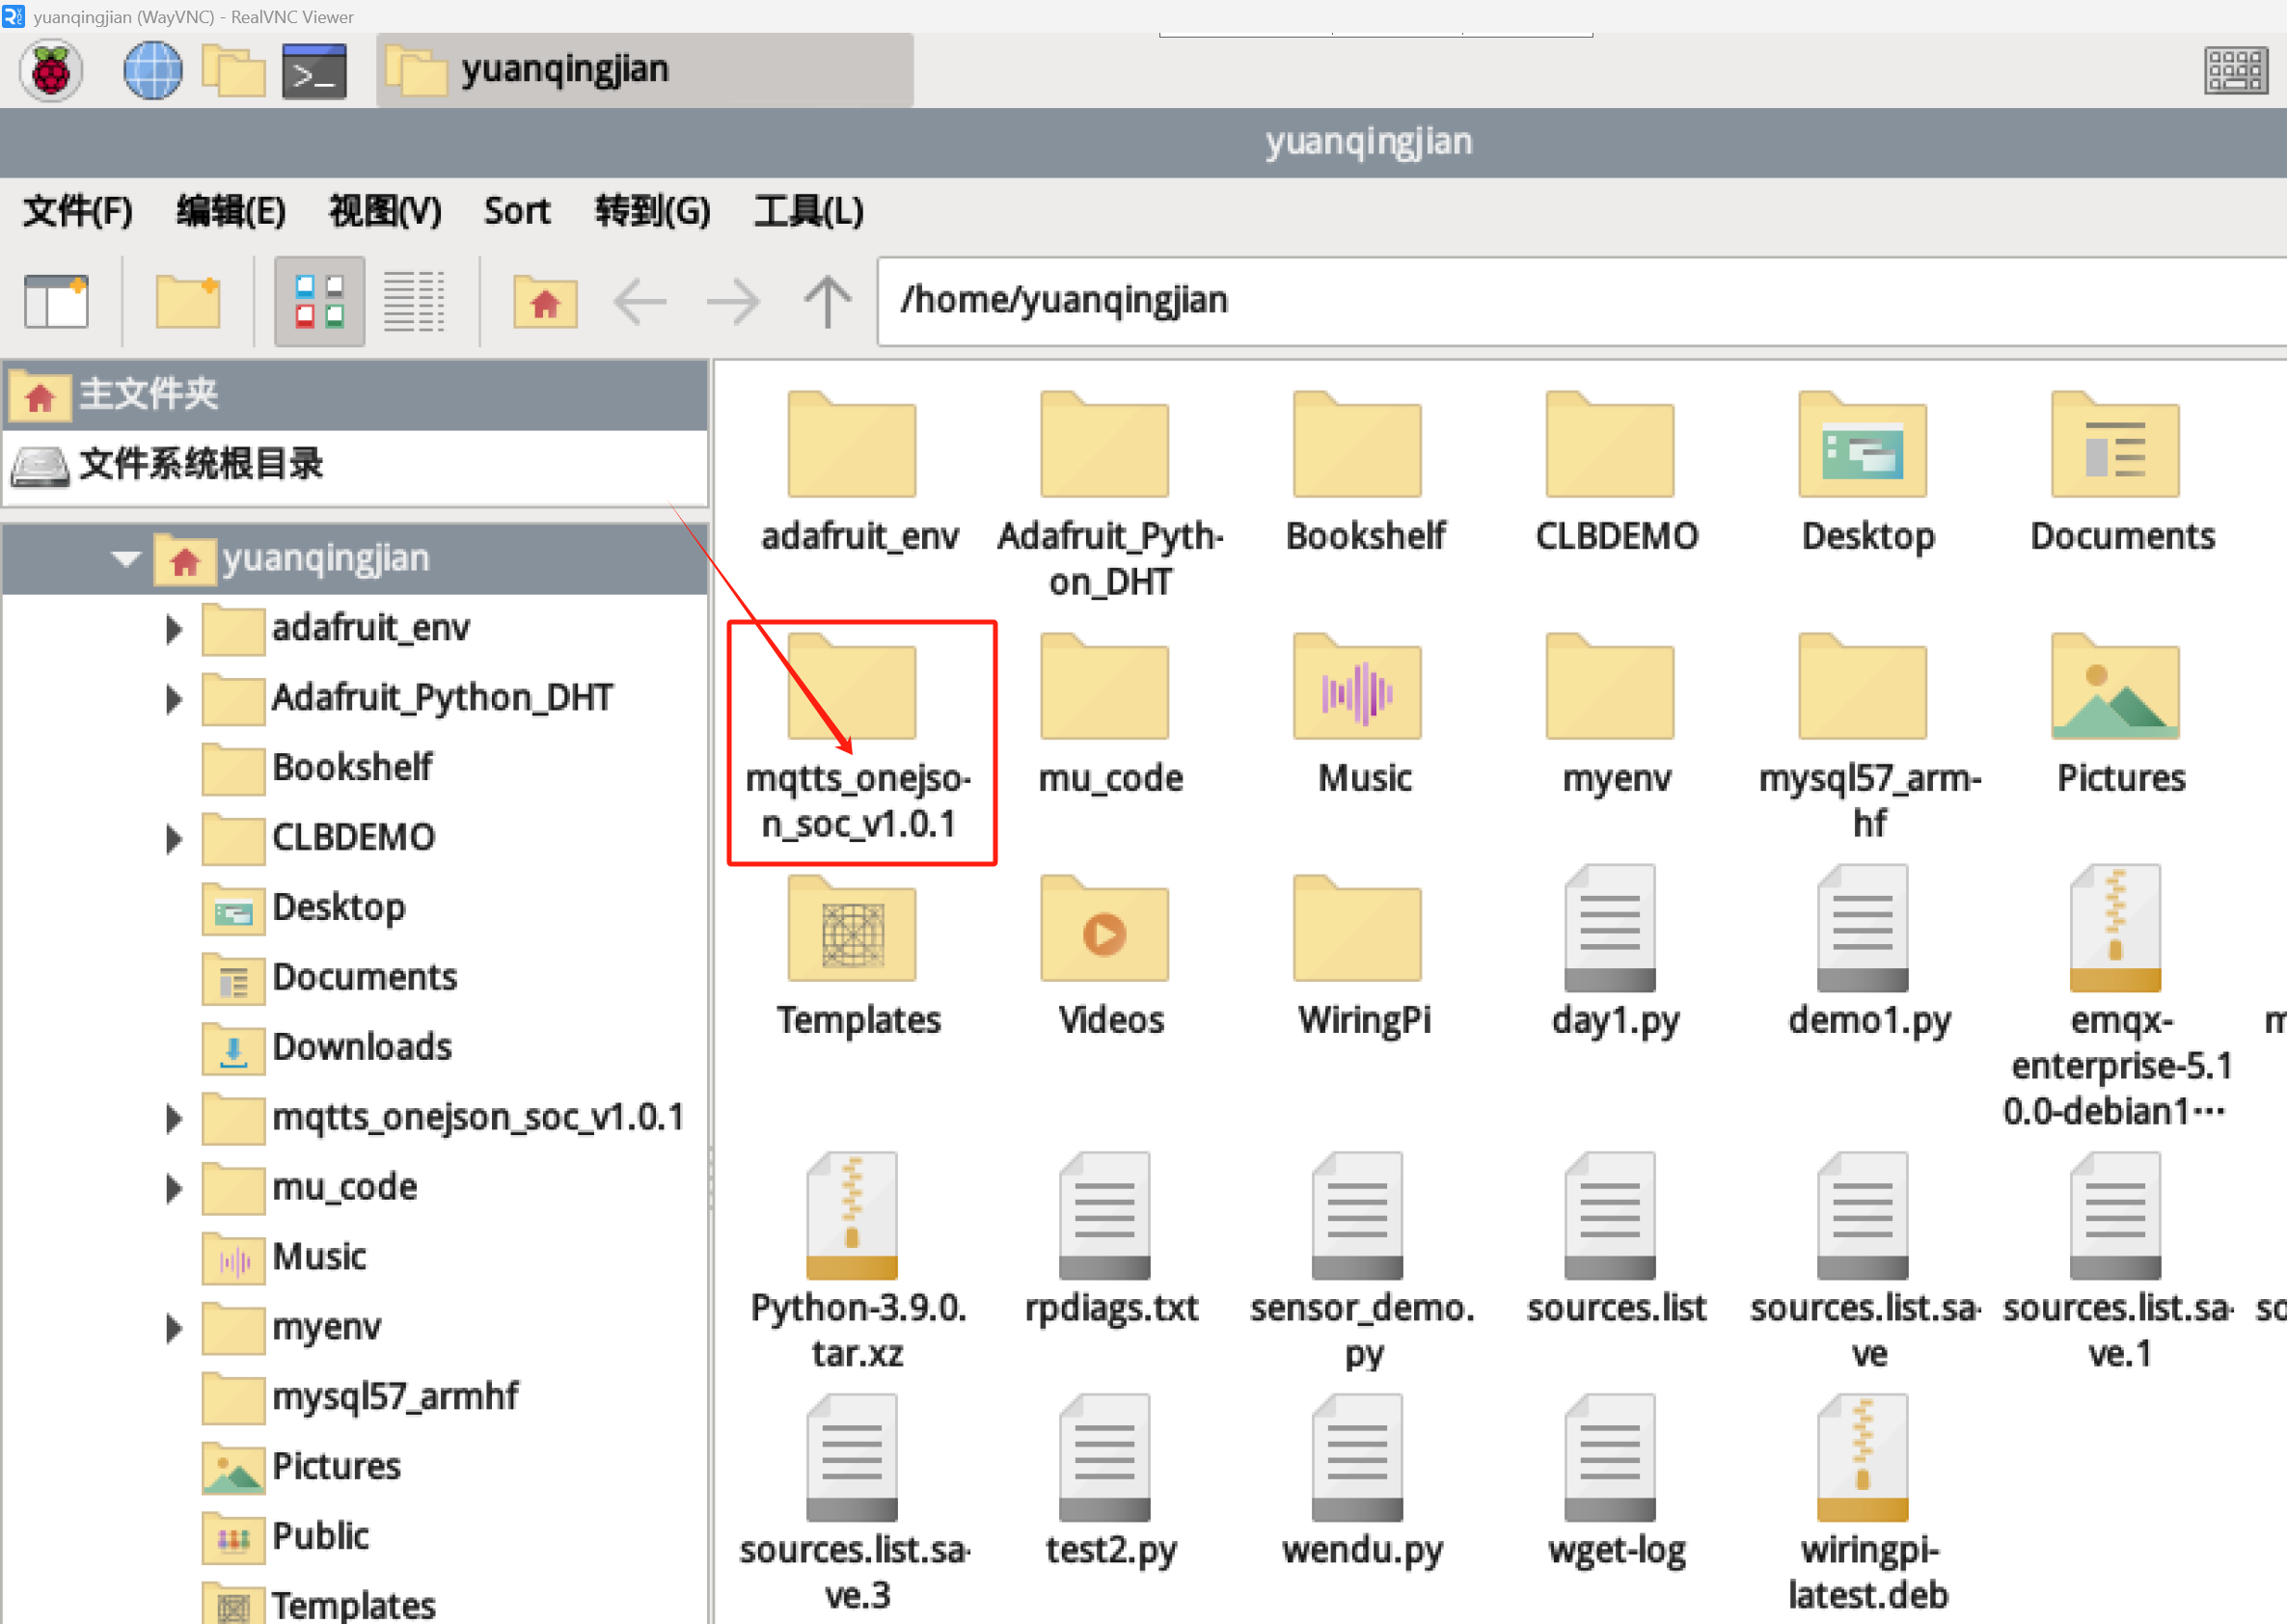Go to home folder via toolbar
2287x1624 pixels.
pos(545,301)
